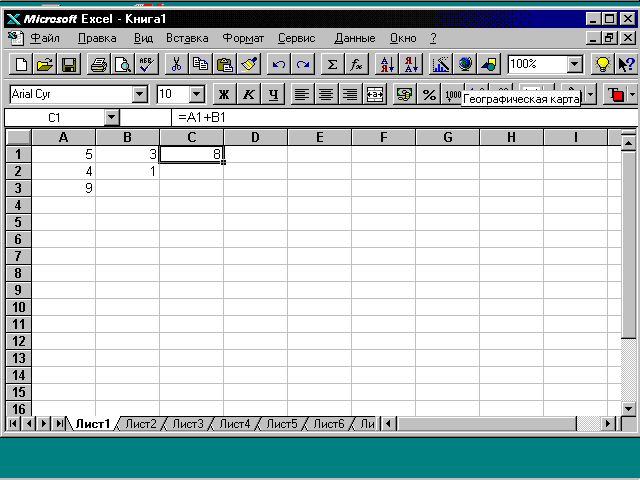Image resolution: width=640 pixels, height=480 pixels.
Task: Select the Thousands separator 1000 style button
Action: (453, 95)
